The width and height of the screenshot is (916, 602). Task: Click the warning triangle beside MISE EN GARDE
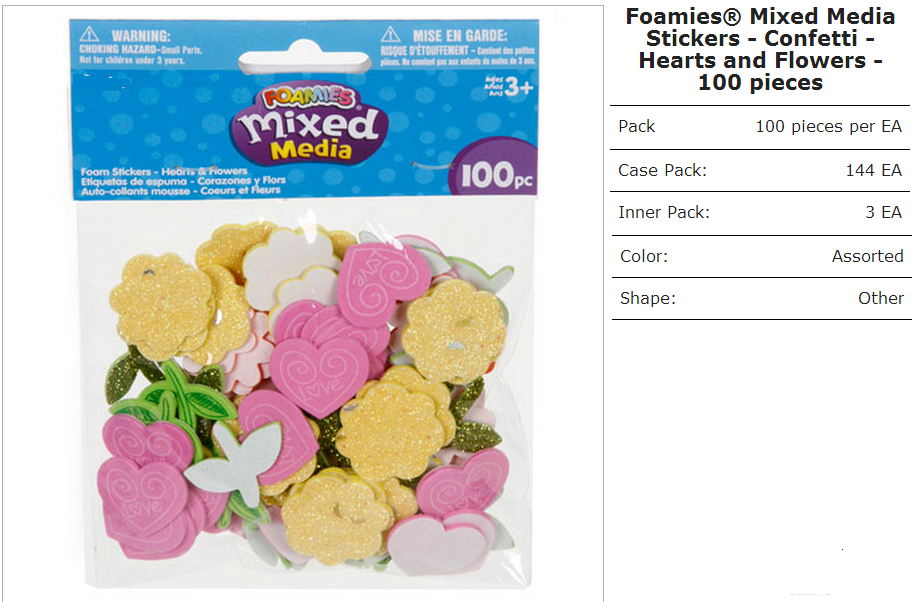[x=390, y=34]
